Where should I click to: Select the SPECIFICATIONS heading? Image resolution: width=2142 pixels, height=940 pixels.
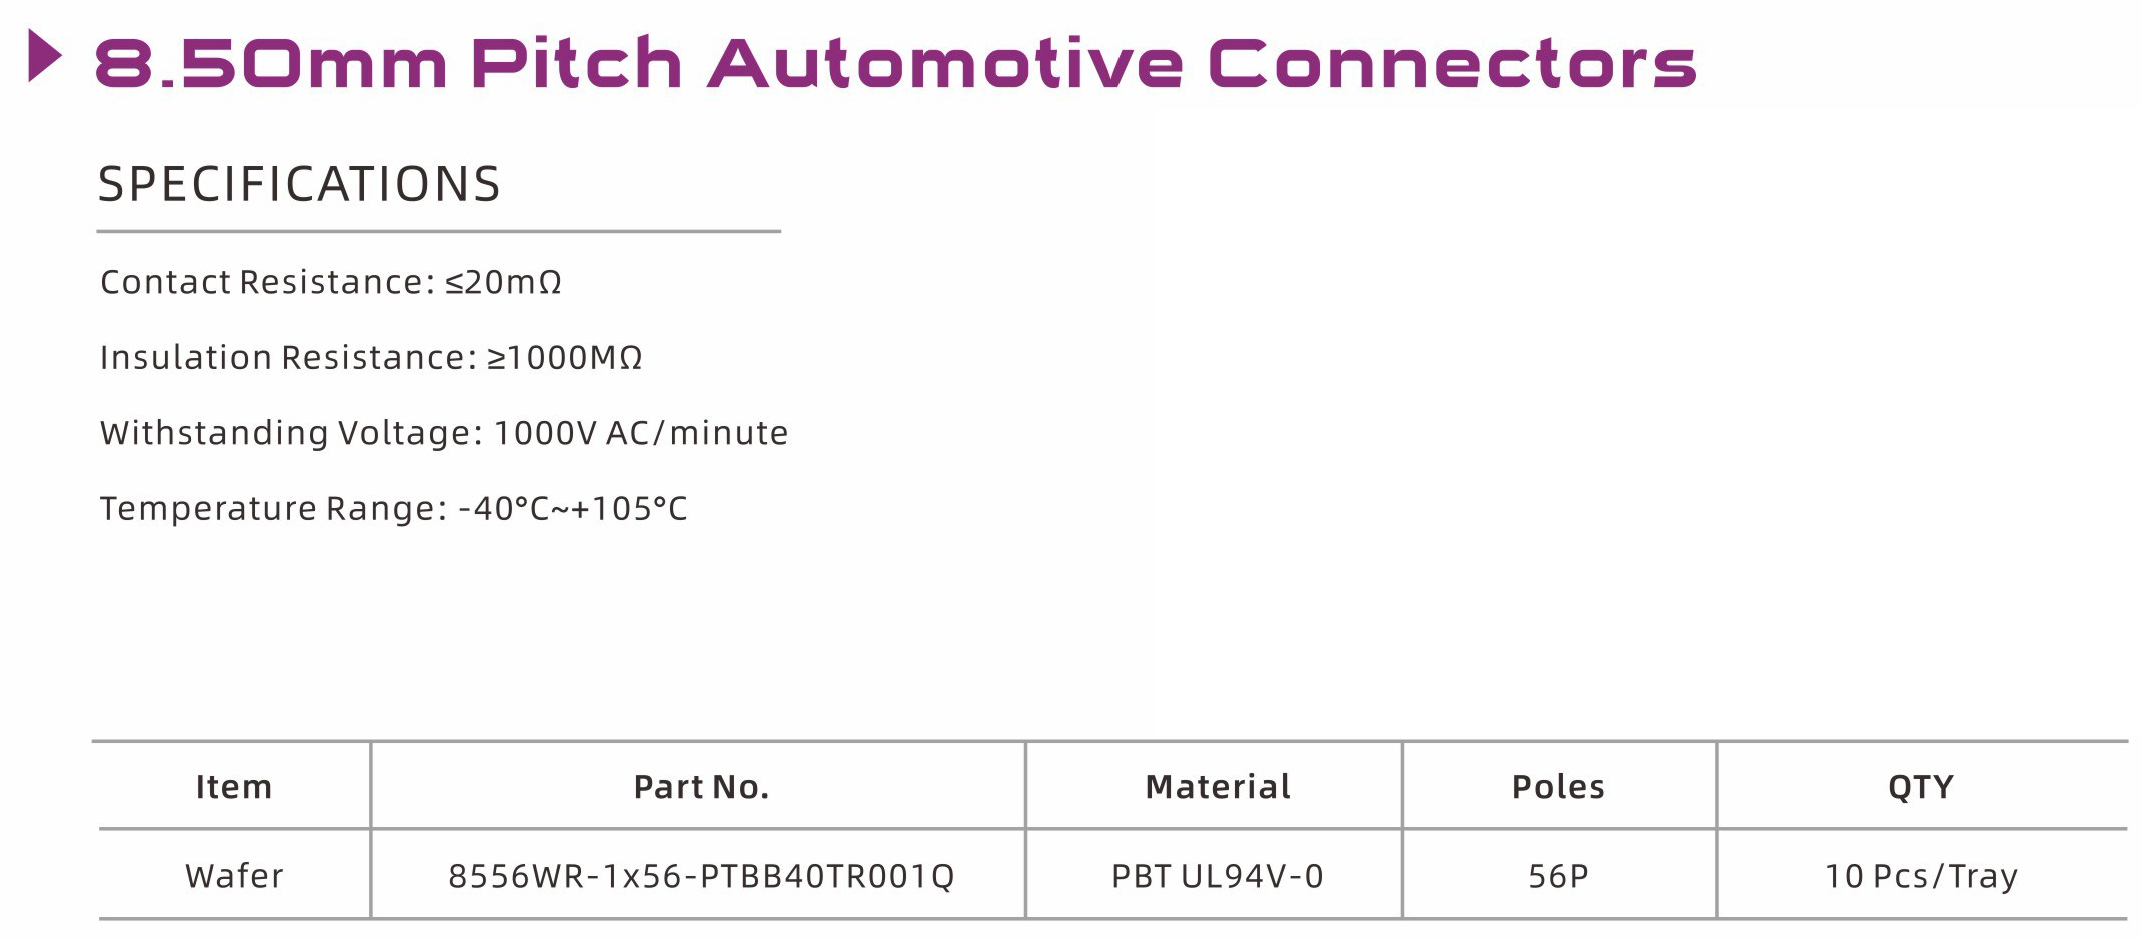(x=299, y=185)
